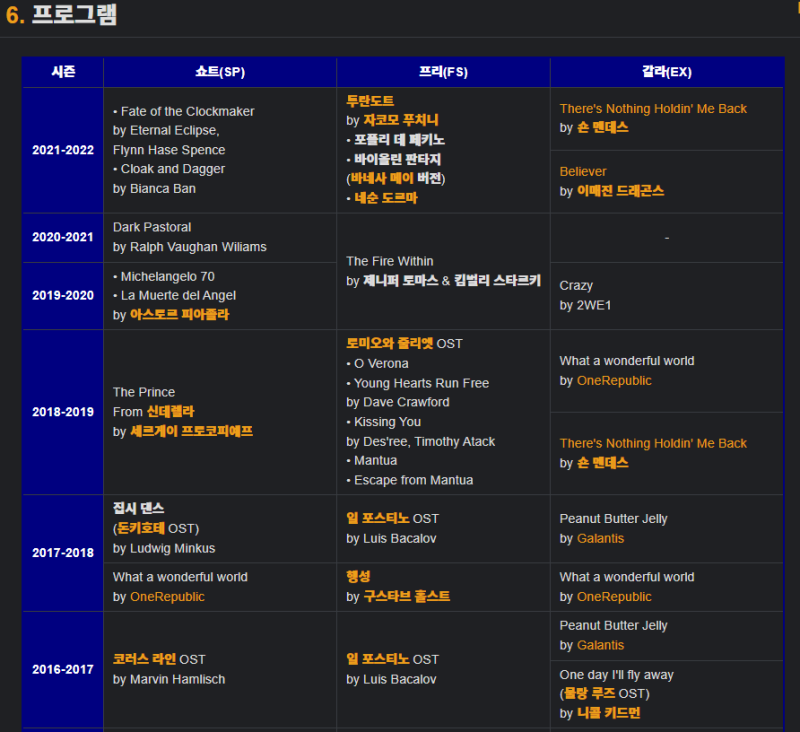Select the text Escape from Mantua

[413, 480]
